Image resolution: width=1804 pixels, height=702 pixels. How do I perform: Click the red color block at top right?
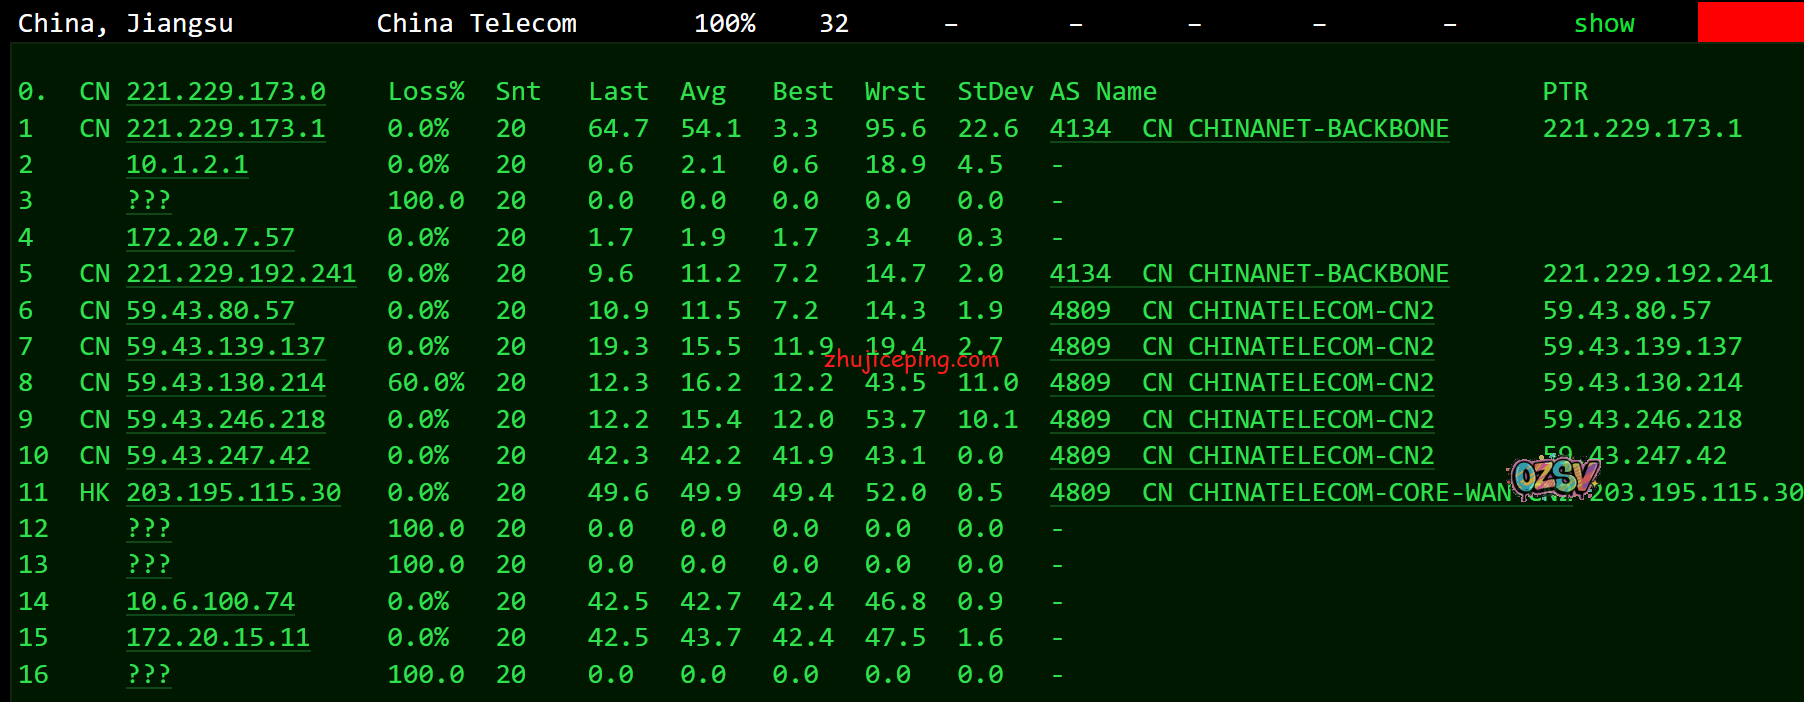point(1750,22)
